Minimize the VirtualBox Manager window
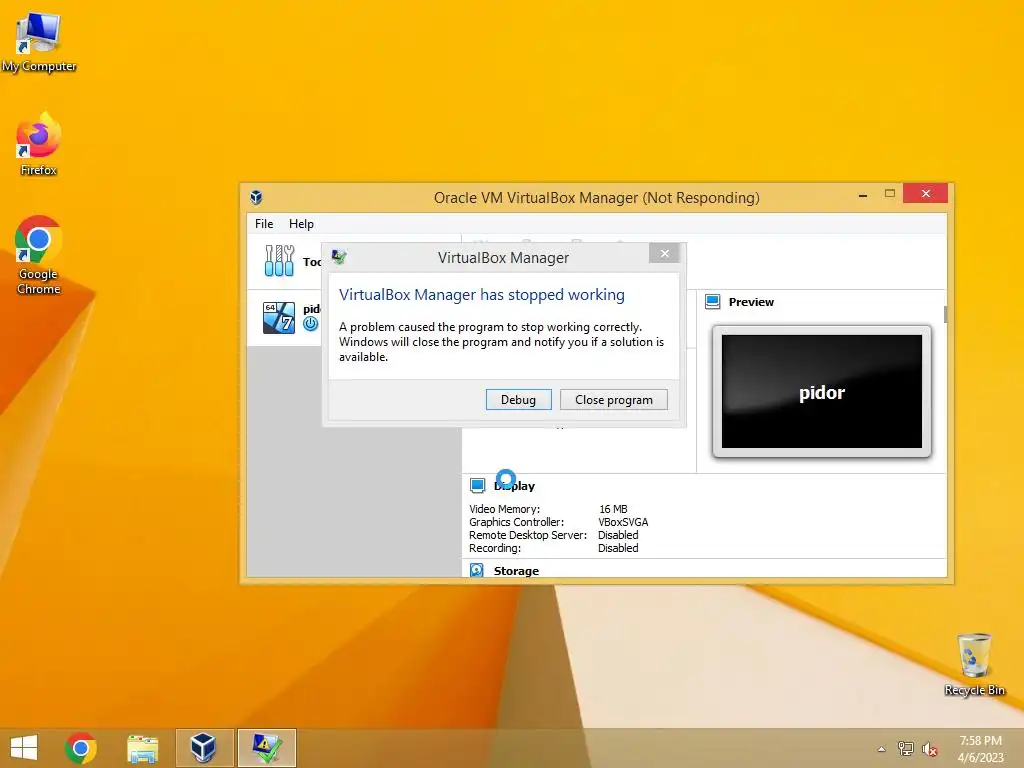The width and height of the screenshot is (1024, 768). point(863,194)
